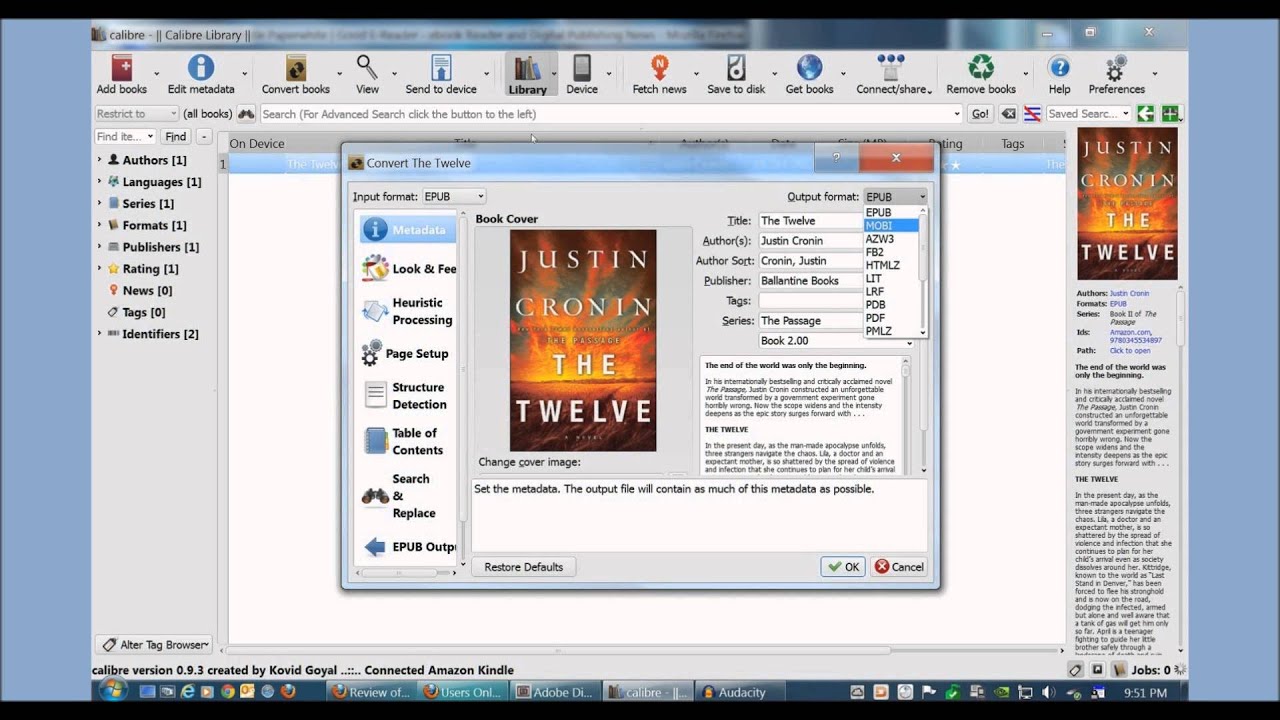Open Help from the toolbar
1280x720 pixels.
1059,68
